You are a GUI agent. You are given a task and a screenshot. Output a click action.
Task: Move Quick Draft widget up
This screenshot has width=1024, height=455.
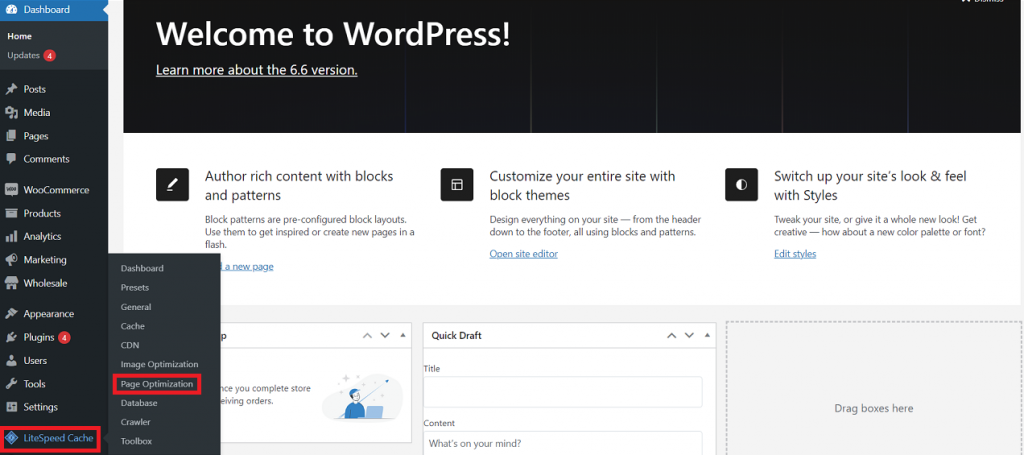pyautogui.click(x=671, y=336)
